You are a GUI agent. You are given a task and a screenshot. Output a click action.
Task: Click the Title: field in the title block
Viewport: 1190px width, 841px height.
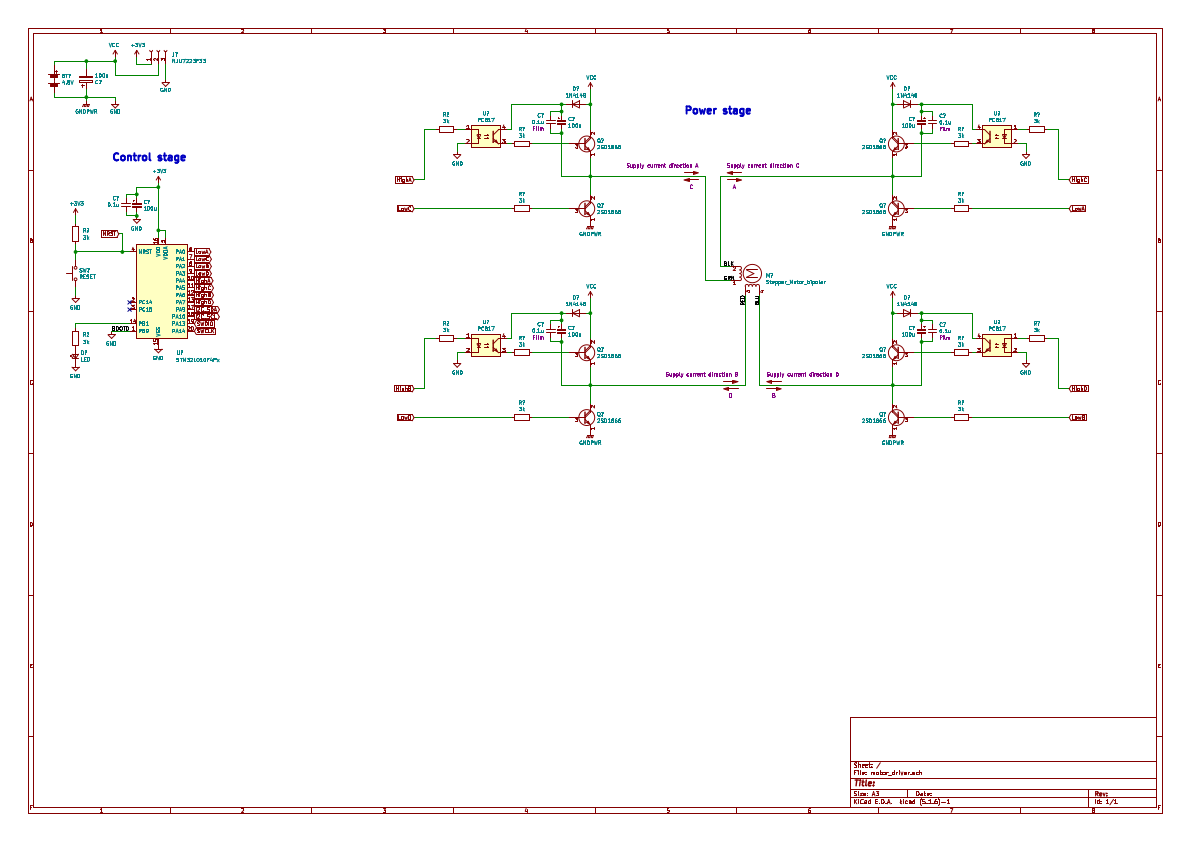pos(864,783)
